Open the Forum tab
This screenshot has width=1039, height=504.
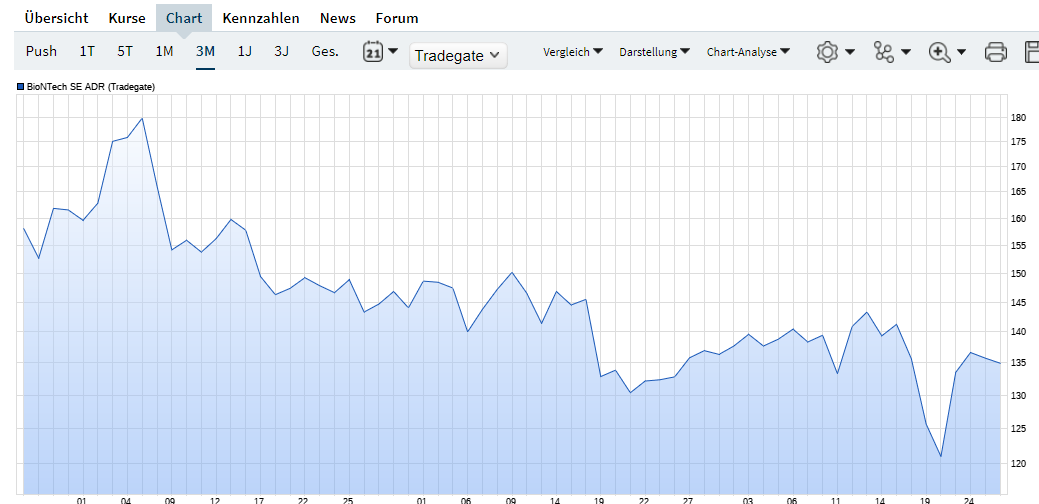(x=397, y=18)
